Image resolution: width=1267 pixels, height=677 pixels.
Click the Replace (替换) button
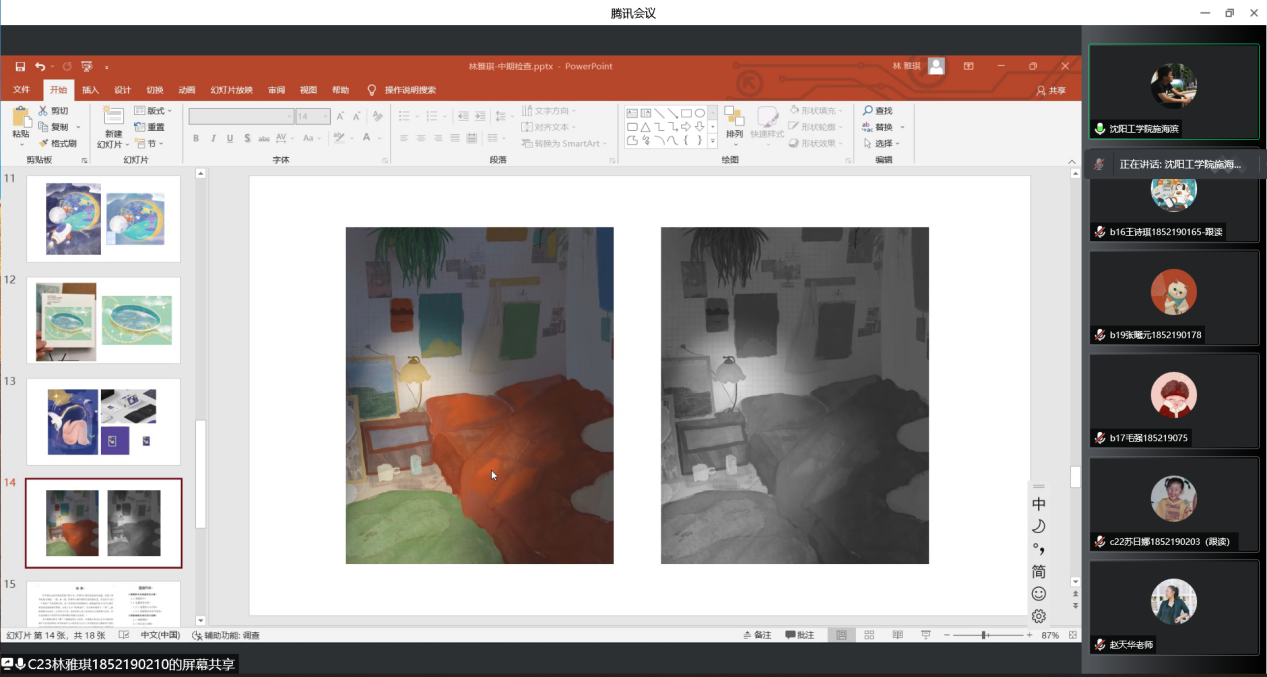[x=879, y=127]
